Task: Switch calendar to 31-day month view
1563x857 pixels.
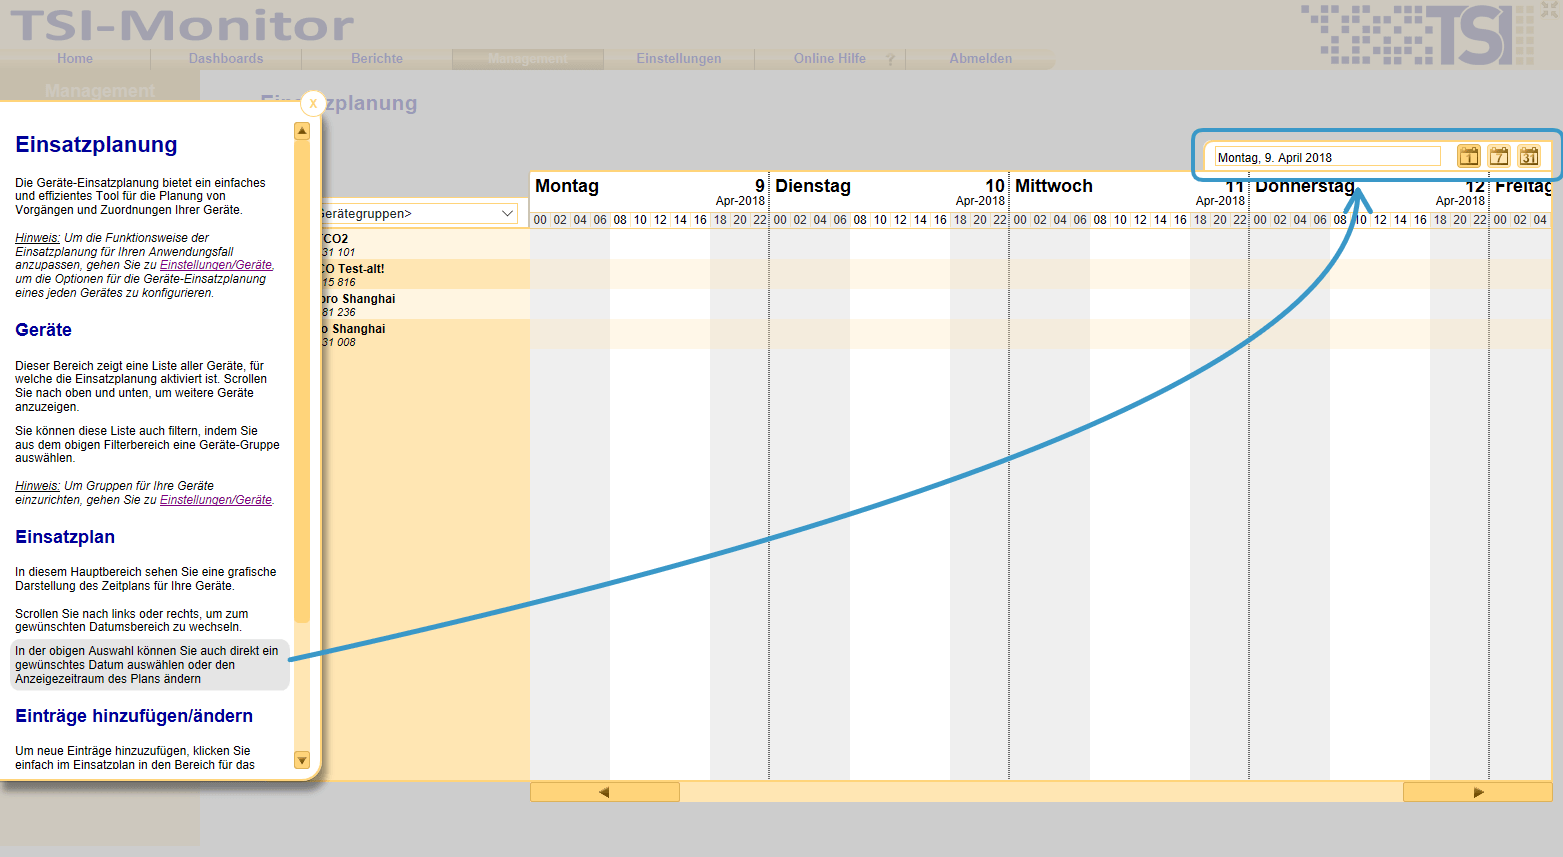Action: (x=1529, y=156)
